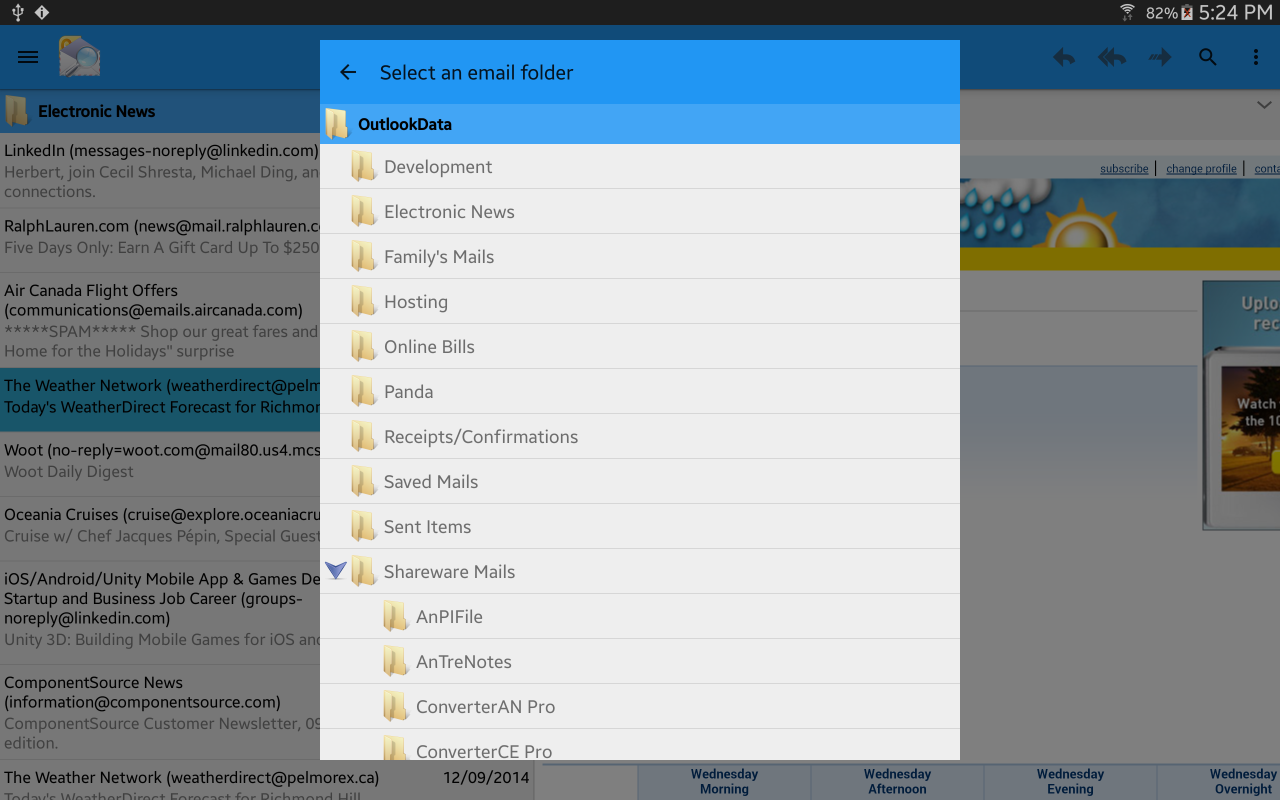The width and height of the screenshot is (1280, 800).
Task: Select the Wednesday Morning forecast column
Action: coord(724,782)
